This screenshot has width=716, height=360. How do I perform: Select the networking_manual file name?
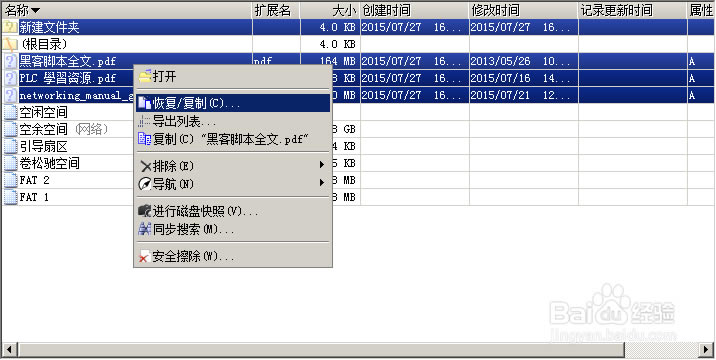(x=76, y=95)
